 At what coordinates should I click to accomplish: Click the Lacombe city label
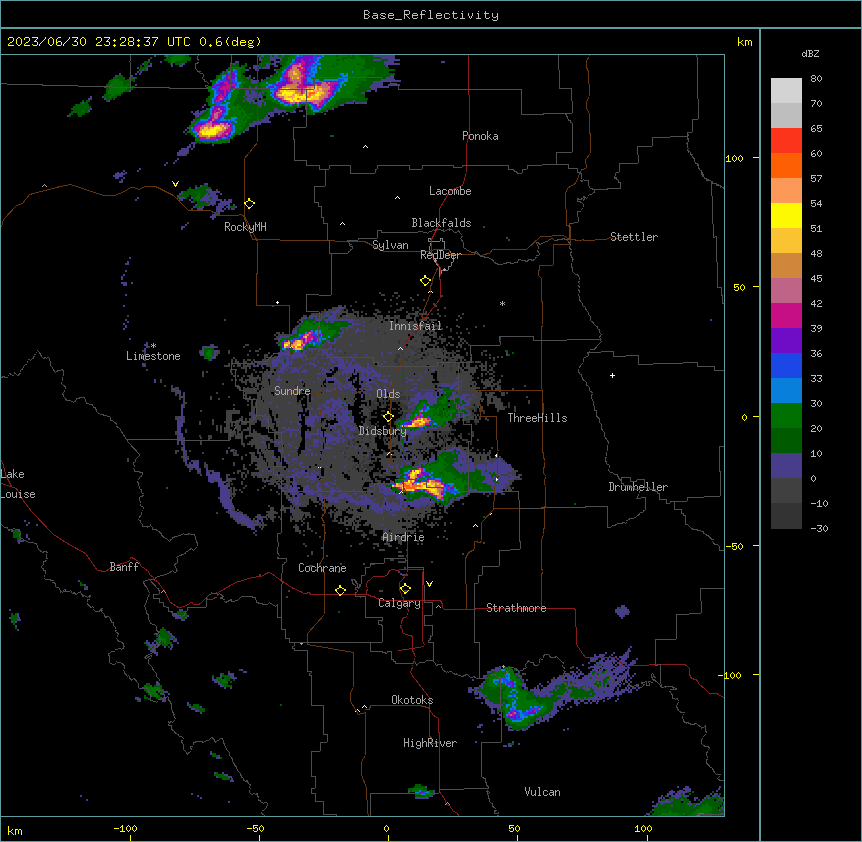pos(450,191)
